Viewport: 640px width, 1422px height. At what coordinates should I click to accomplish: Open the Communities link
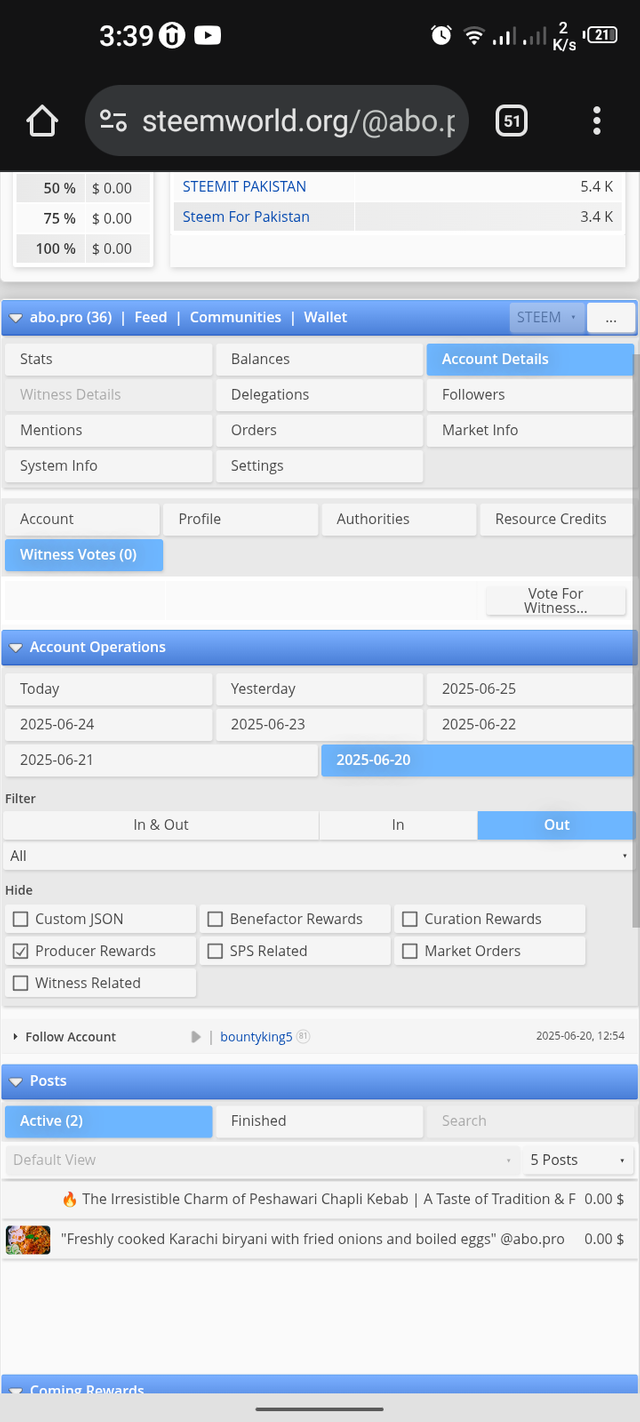pyautogui.click(x=235, y=317)
